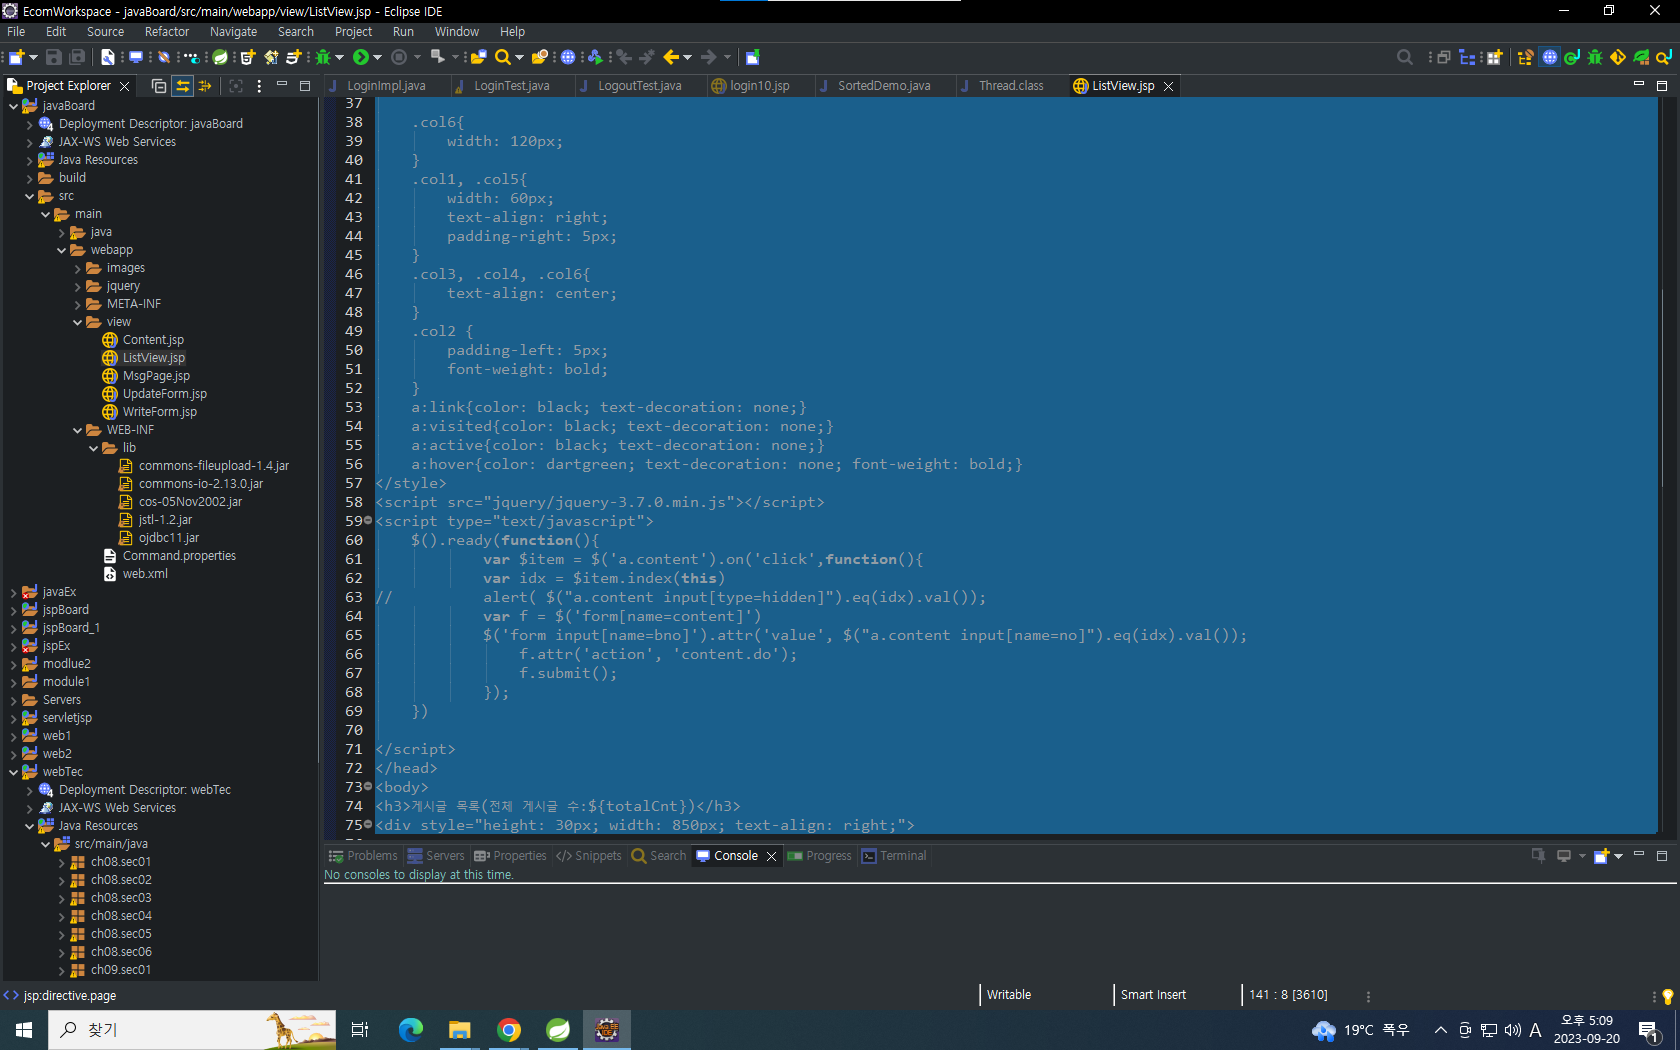The height and width of the screenshot is (1050, 1680).
Task: Click the Forward navigation arrow icon
Action: (709, 57)
